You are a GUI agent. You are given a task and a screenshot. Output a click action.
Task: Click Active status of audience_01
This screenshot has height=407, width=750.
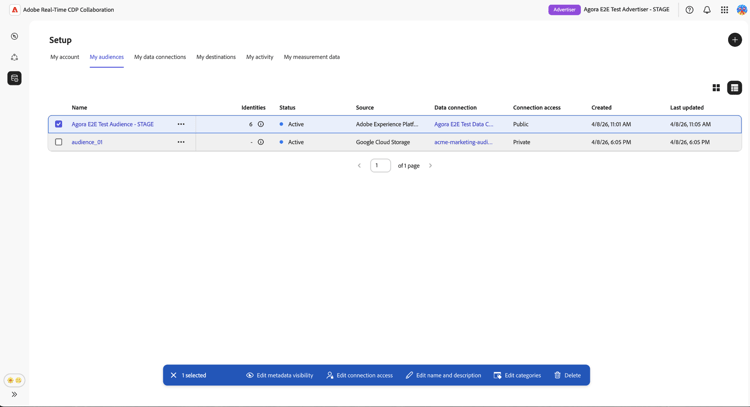292,142
